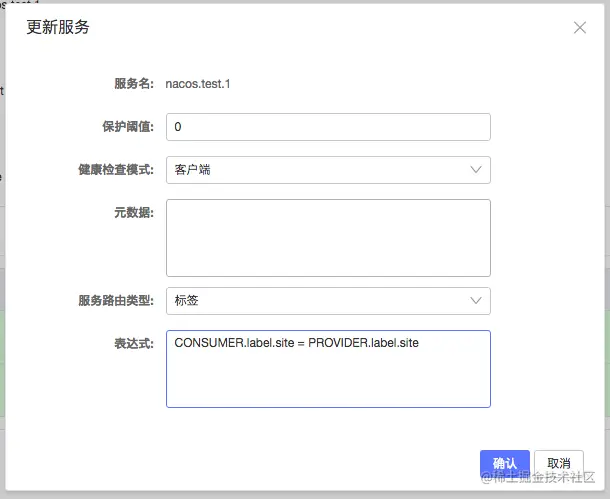Click the 更新服务 dialog title
This screenshot has height=499, width=610.
[58, 27]
